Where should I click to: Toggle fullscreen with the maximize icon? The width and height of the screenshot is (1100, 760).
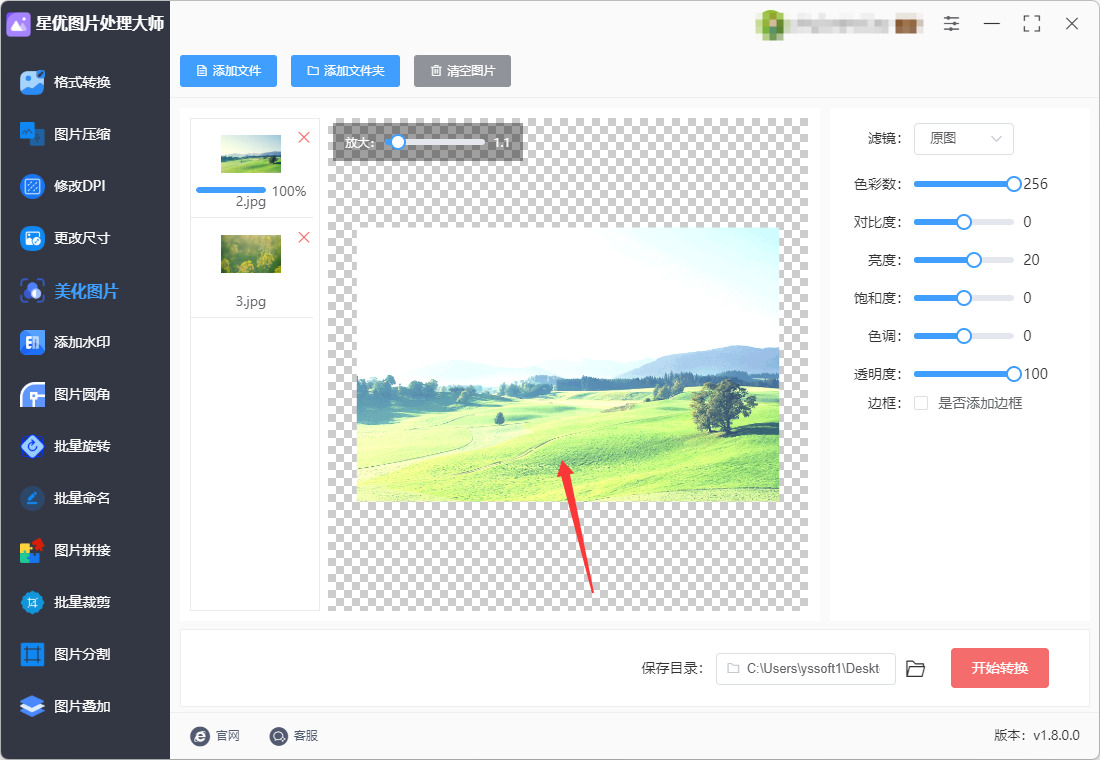tap(1031, 24)
